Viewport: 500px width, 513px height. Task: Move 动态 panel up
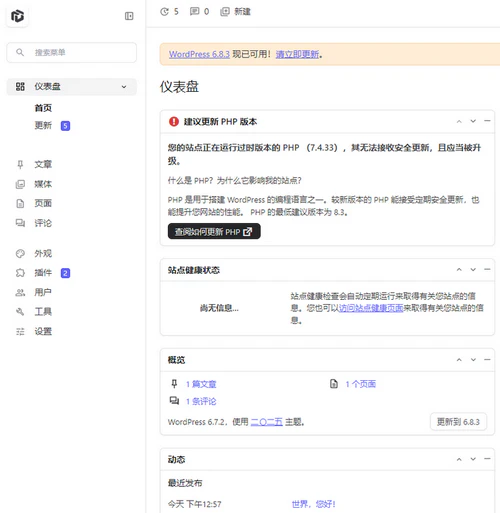click(x=459, y=459)
